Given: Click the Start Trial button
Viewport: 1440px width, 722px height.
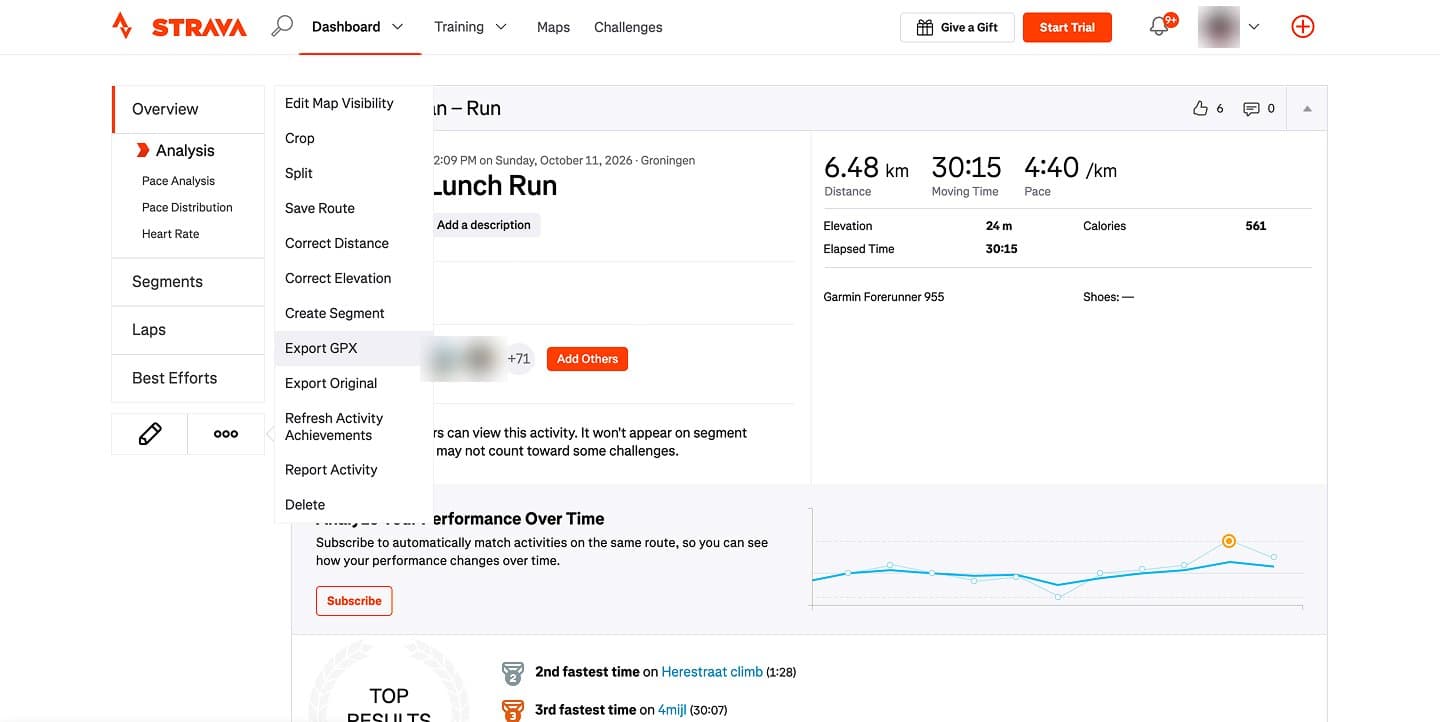Looking at the screenshot, I should point(1067,27).
